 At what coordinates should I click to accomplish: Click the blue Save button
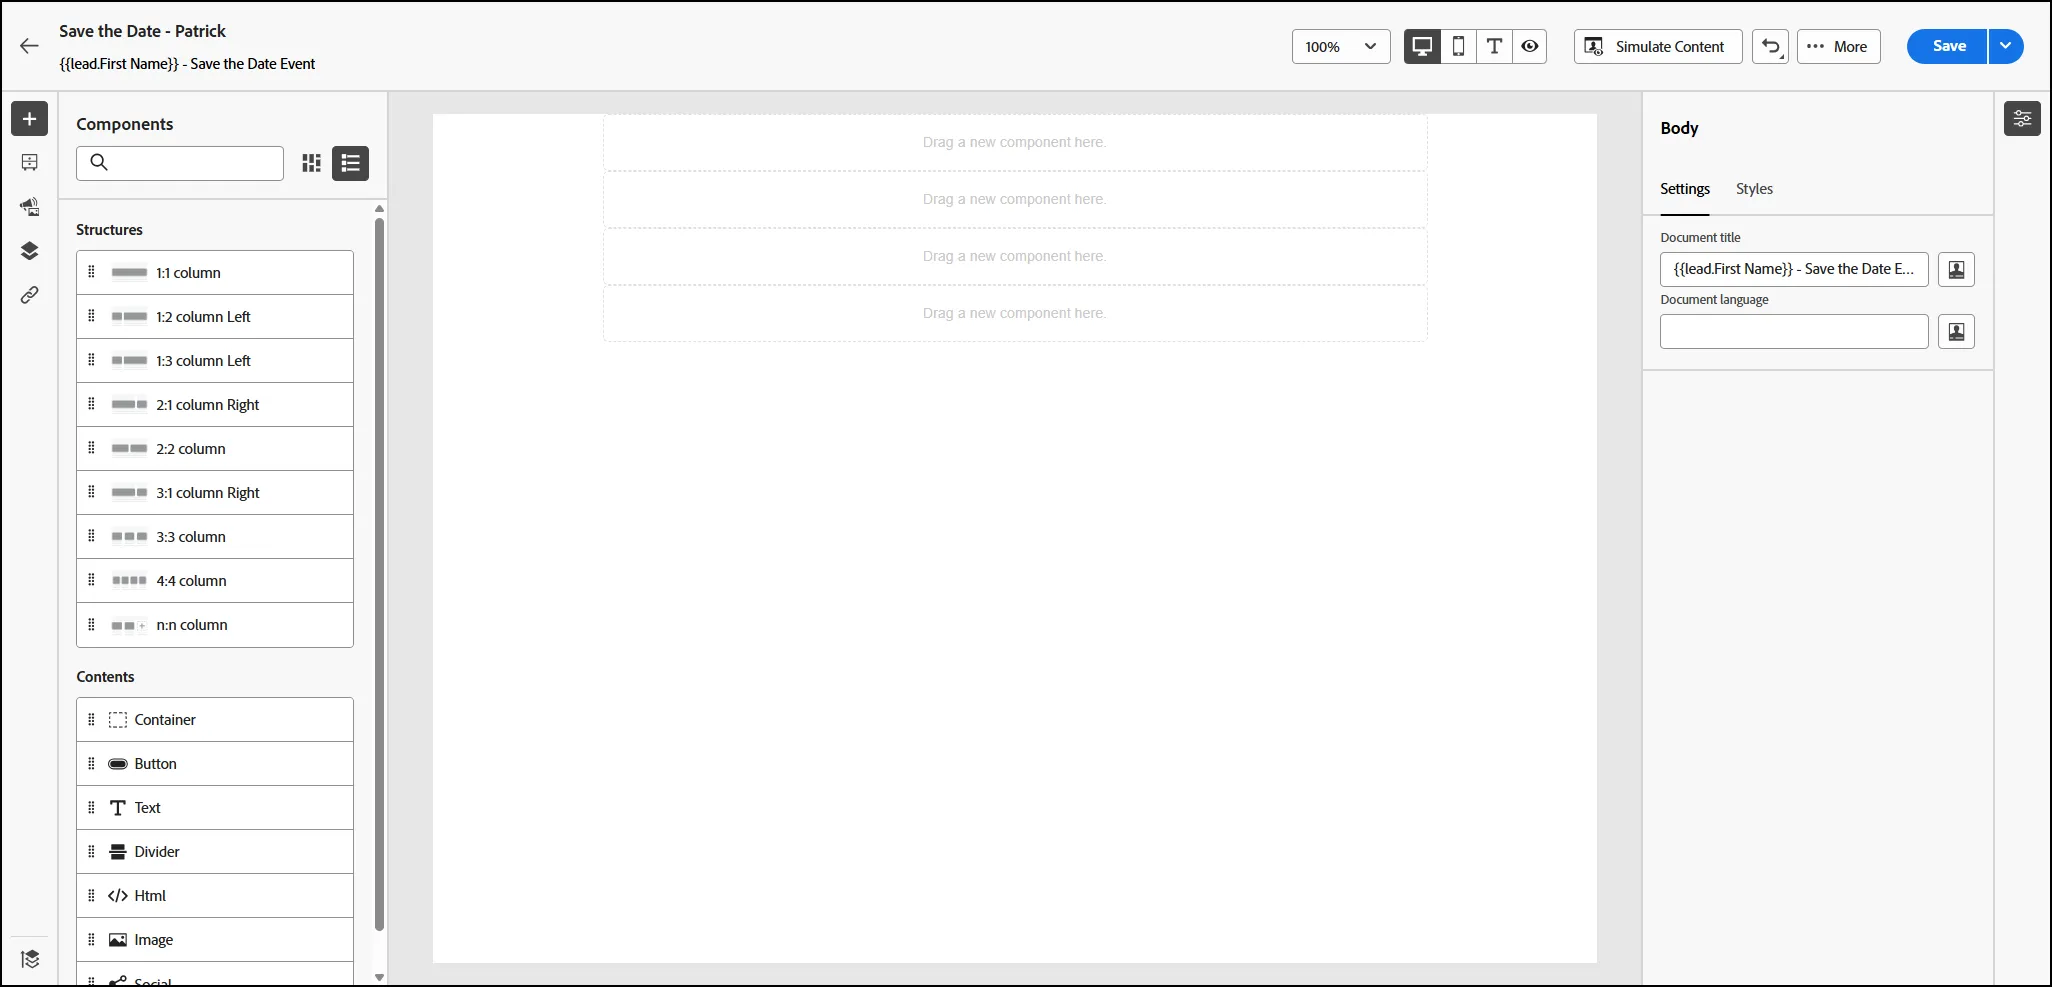[x=1947, y=46]
